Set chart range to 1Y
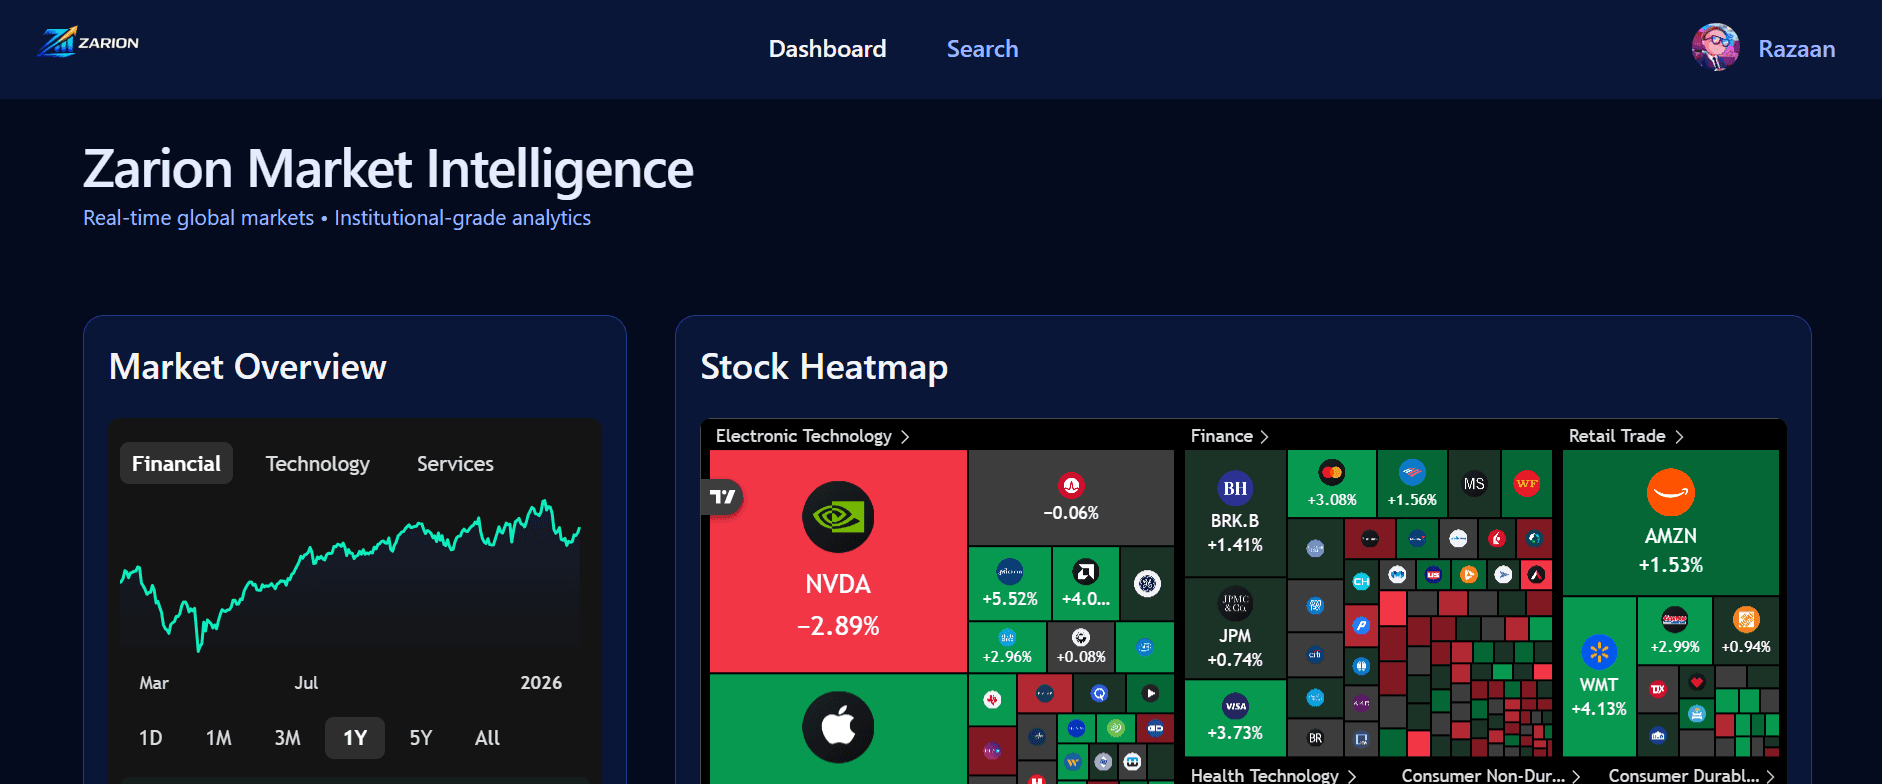This screenshot has width=1882, height=784. click(355, 738)
